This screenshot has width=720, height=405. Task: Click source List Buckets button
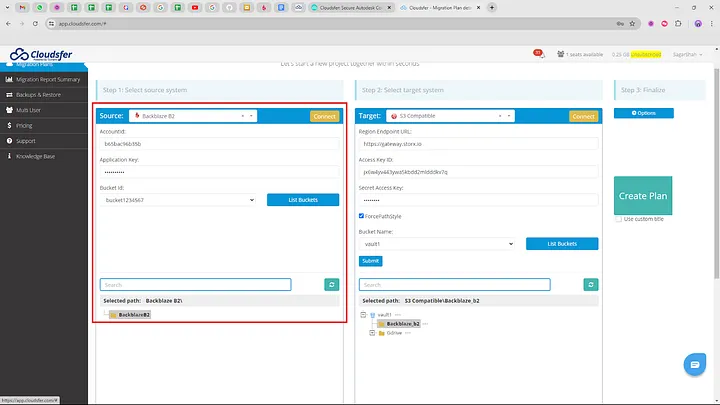click(303, 200)
